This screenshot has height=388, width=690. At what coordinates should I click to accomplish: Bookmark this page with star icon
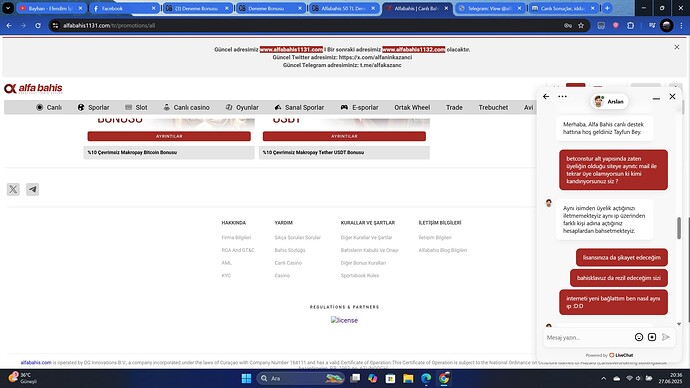coord(581,26)
